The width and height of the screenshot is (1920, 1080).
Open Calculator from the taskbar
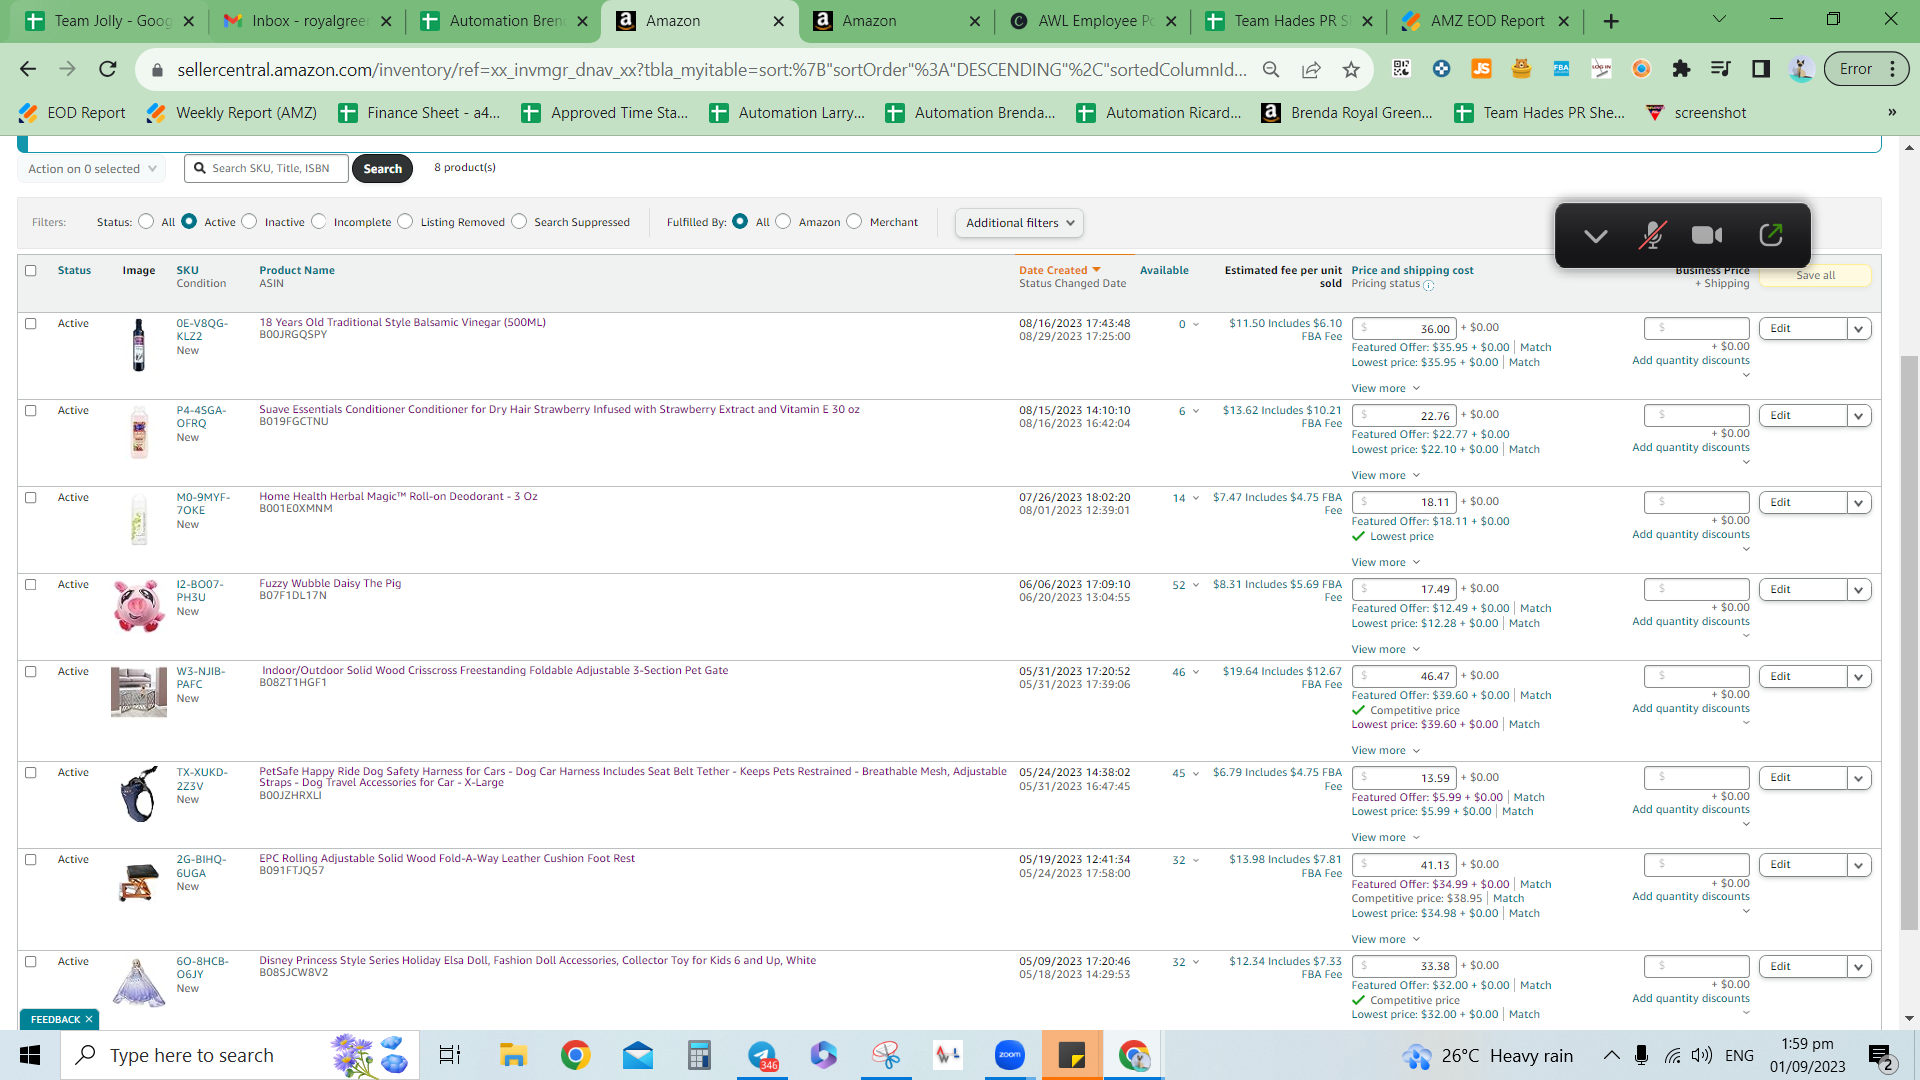point(699,1055)
